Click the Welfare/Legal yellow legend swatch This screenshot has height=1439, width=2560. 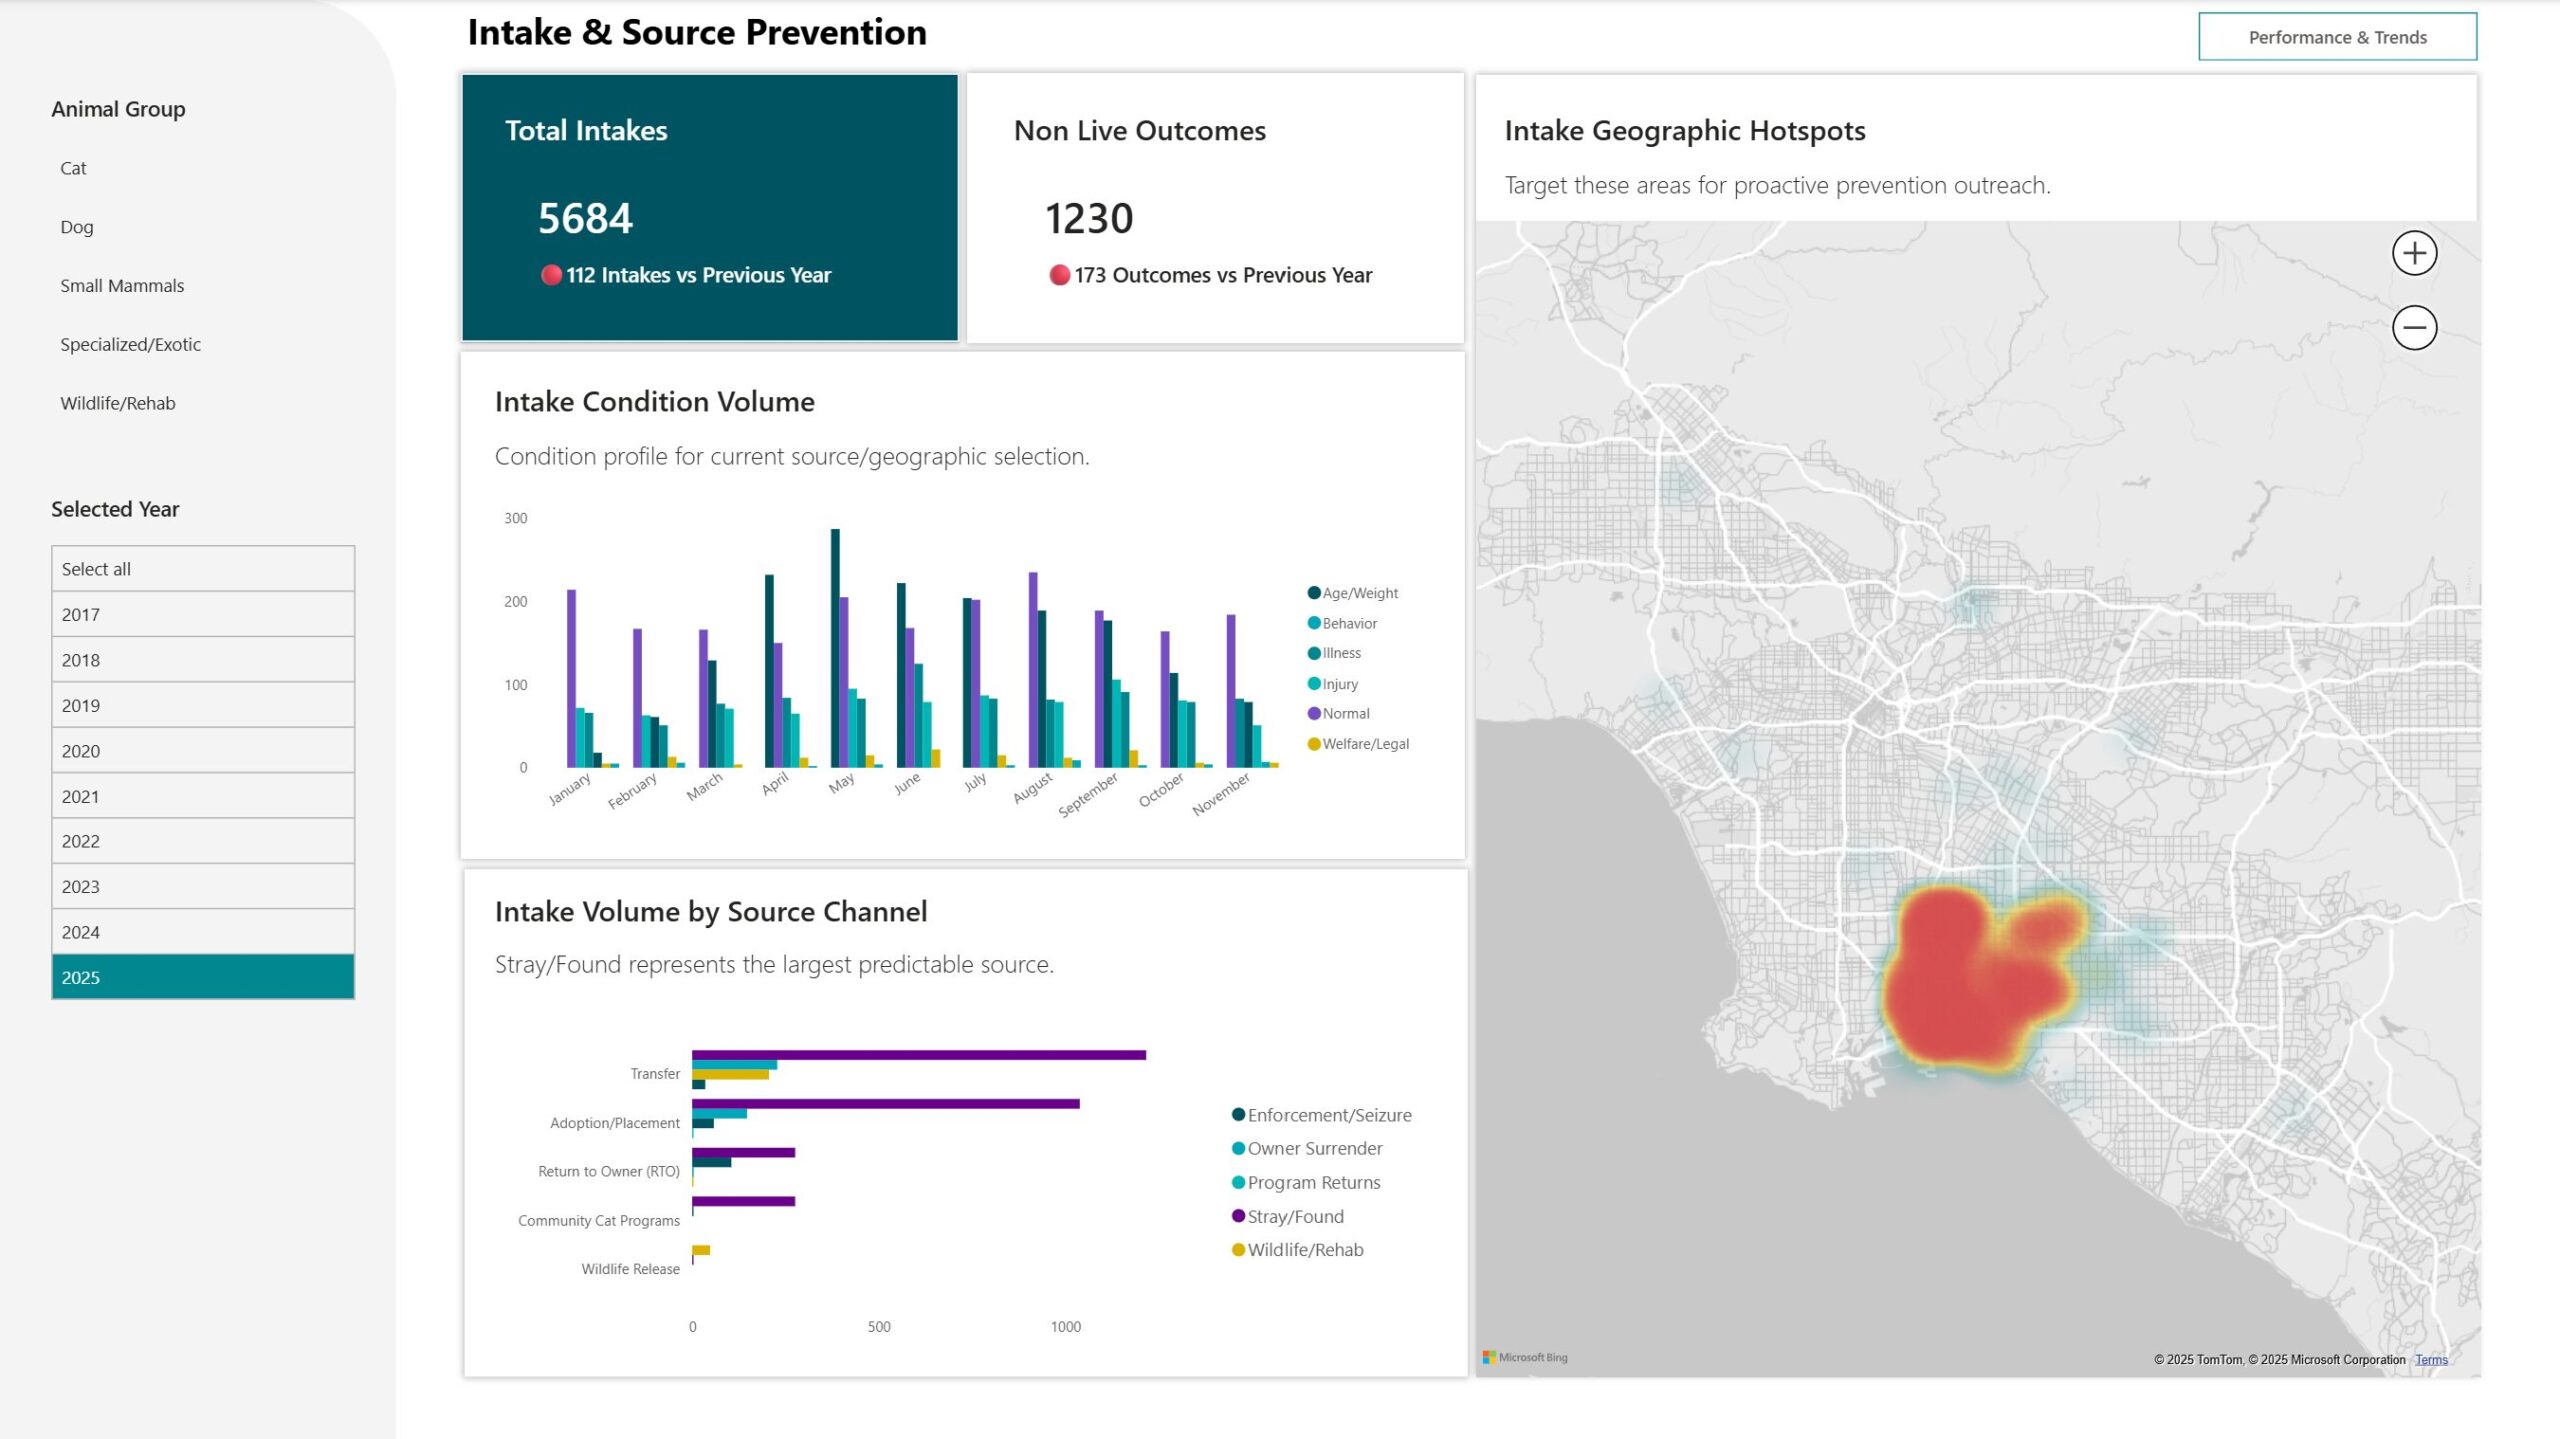(1314, 744)
